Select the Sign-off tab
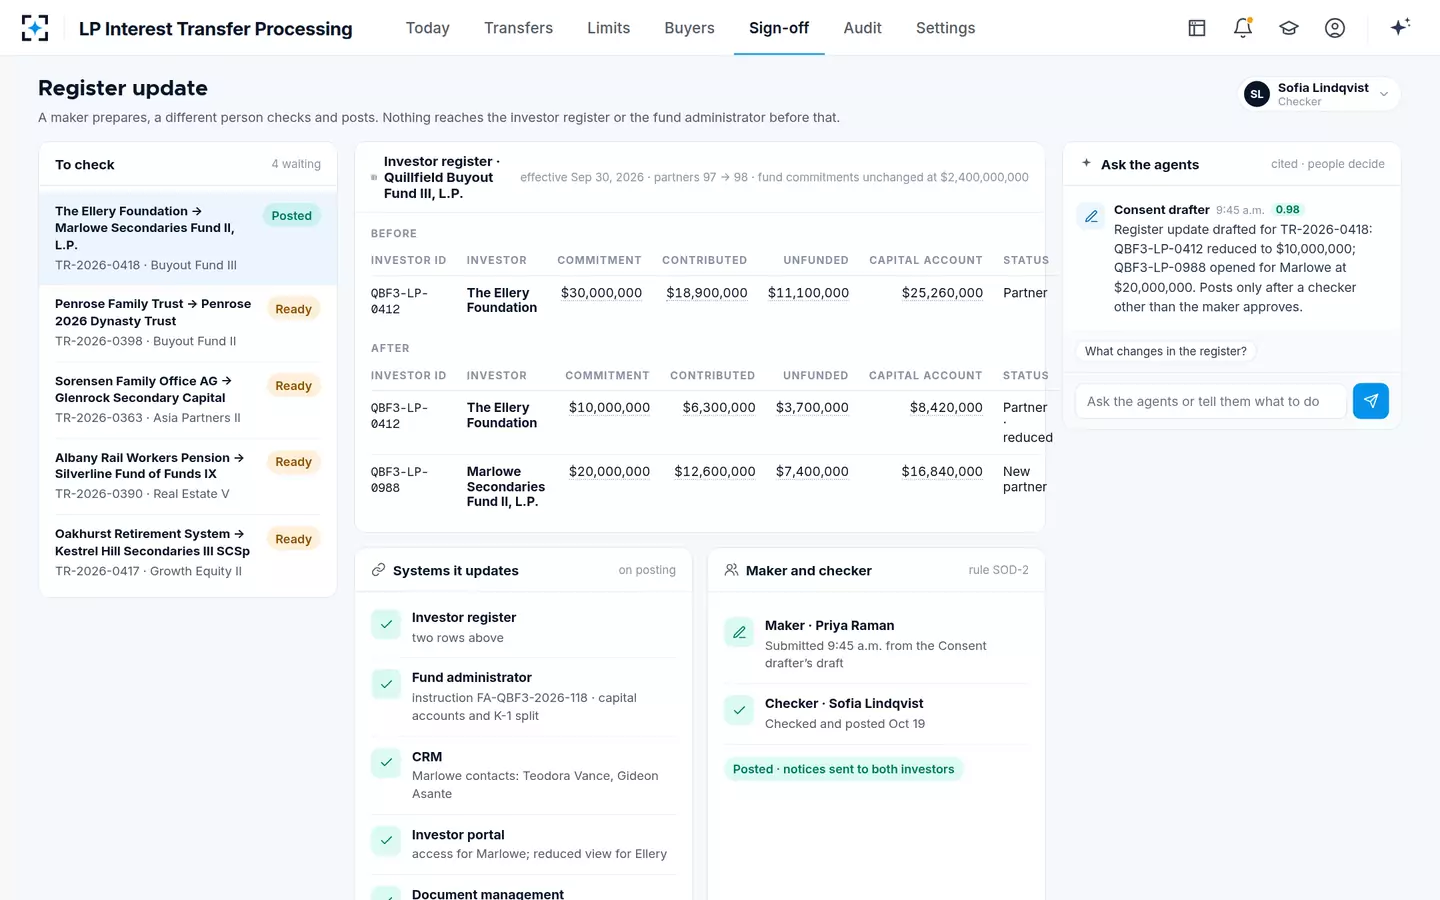 click(x=779, y=28)
